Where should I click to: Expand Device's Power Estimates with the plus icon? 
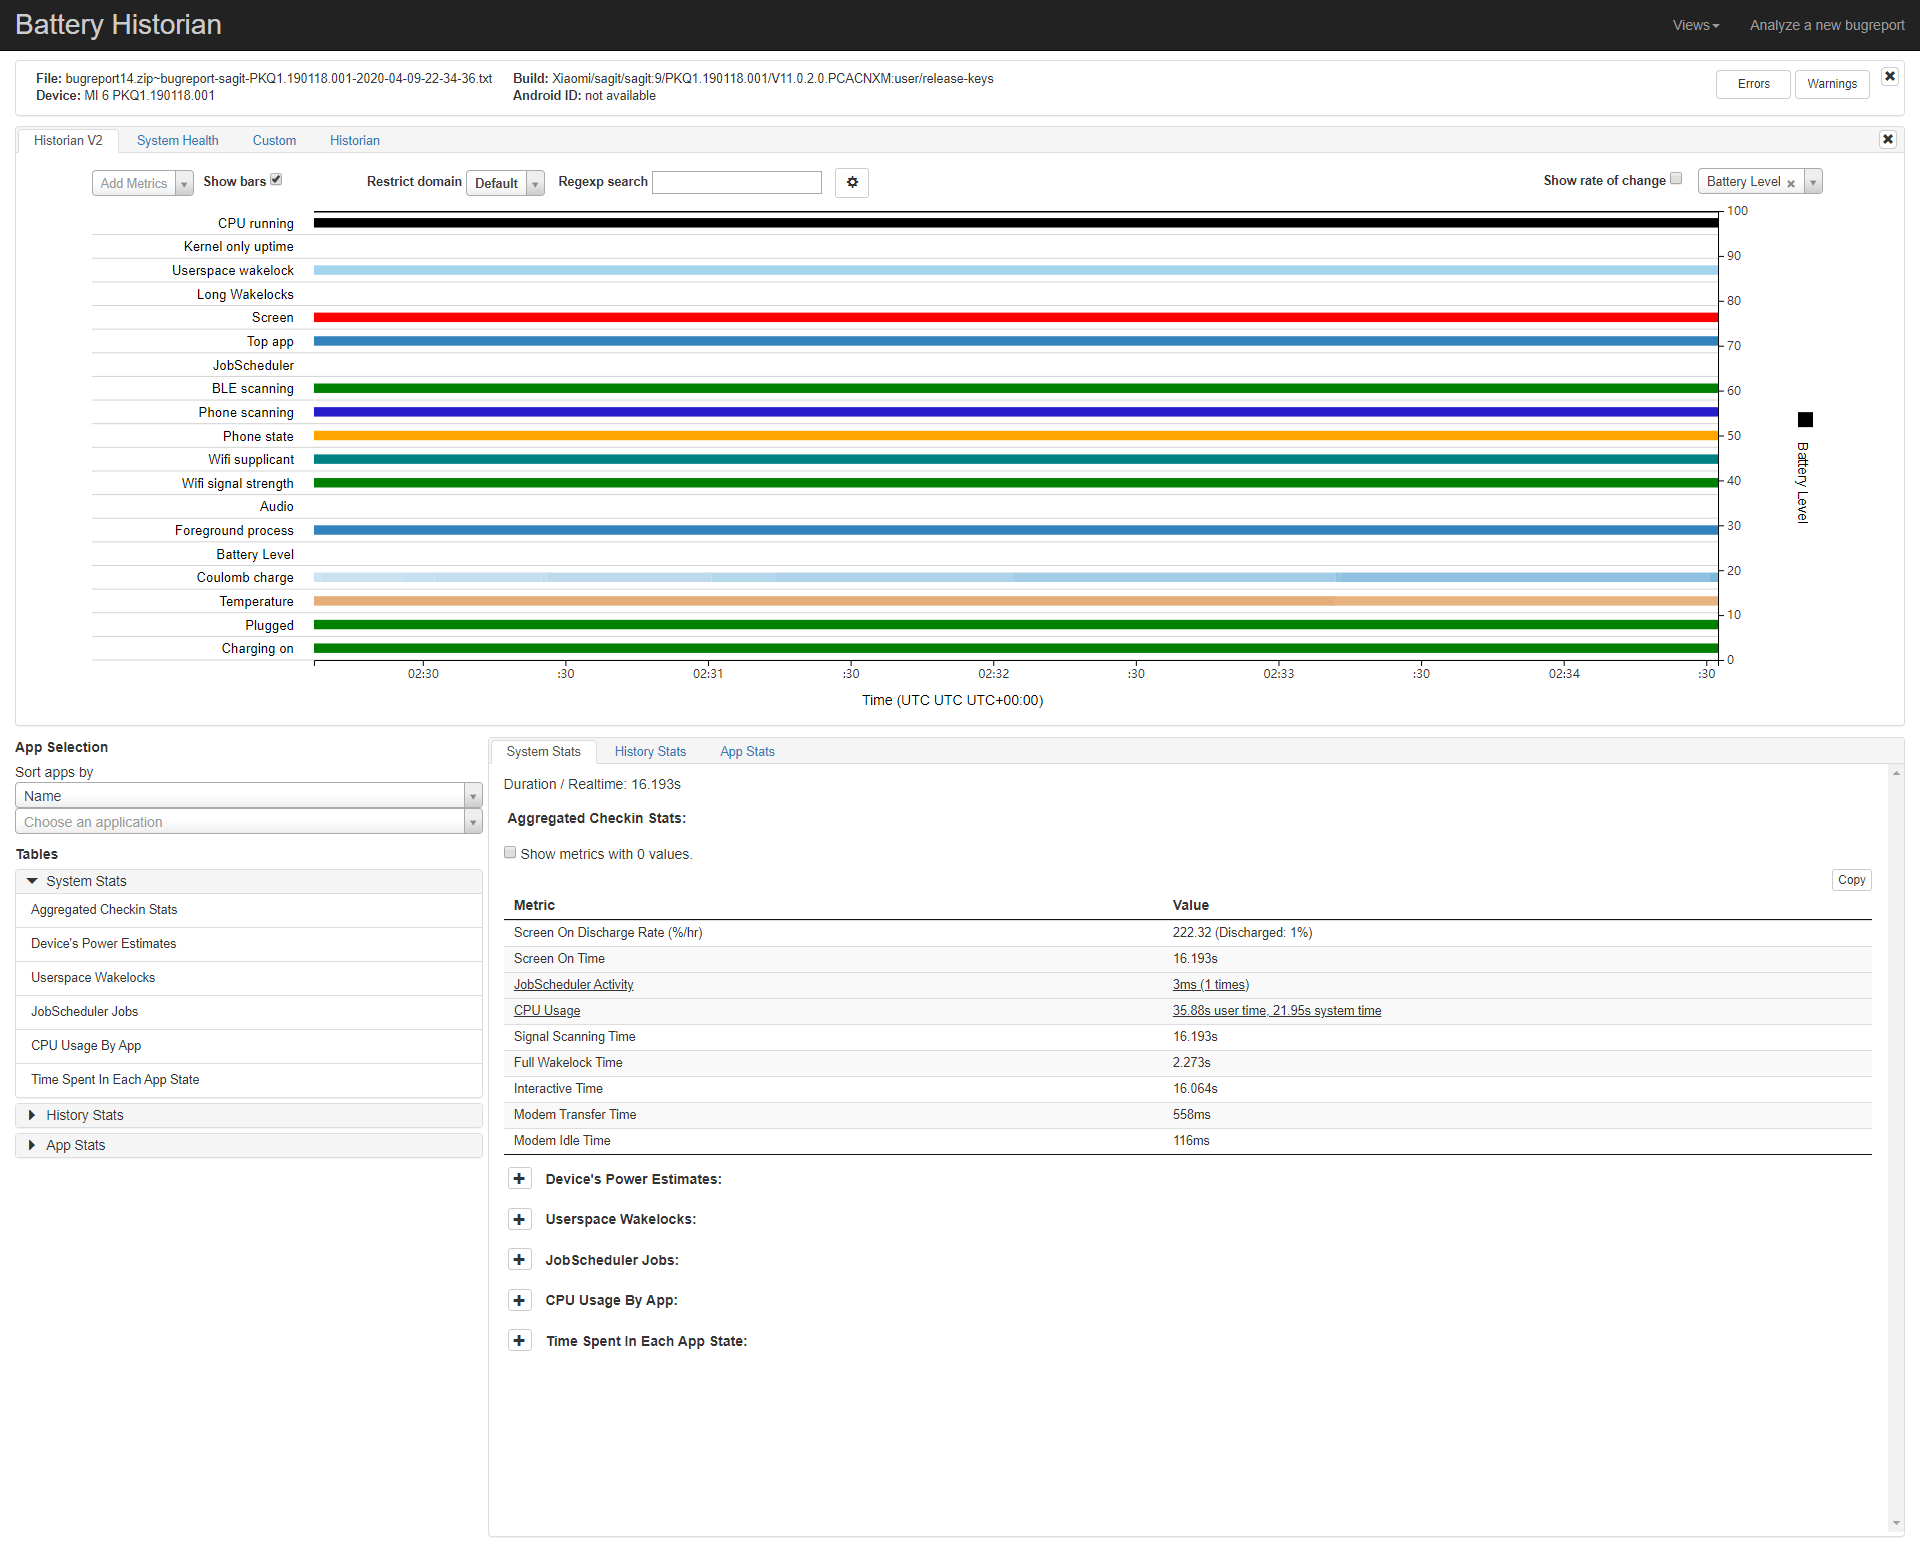[x=519, y=1179]
